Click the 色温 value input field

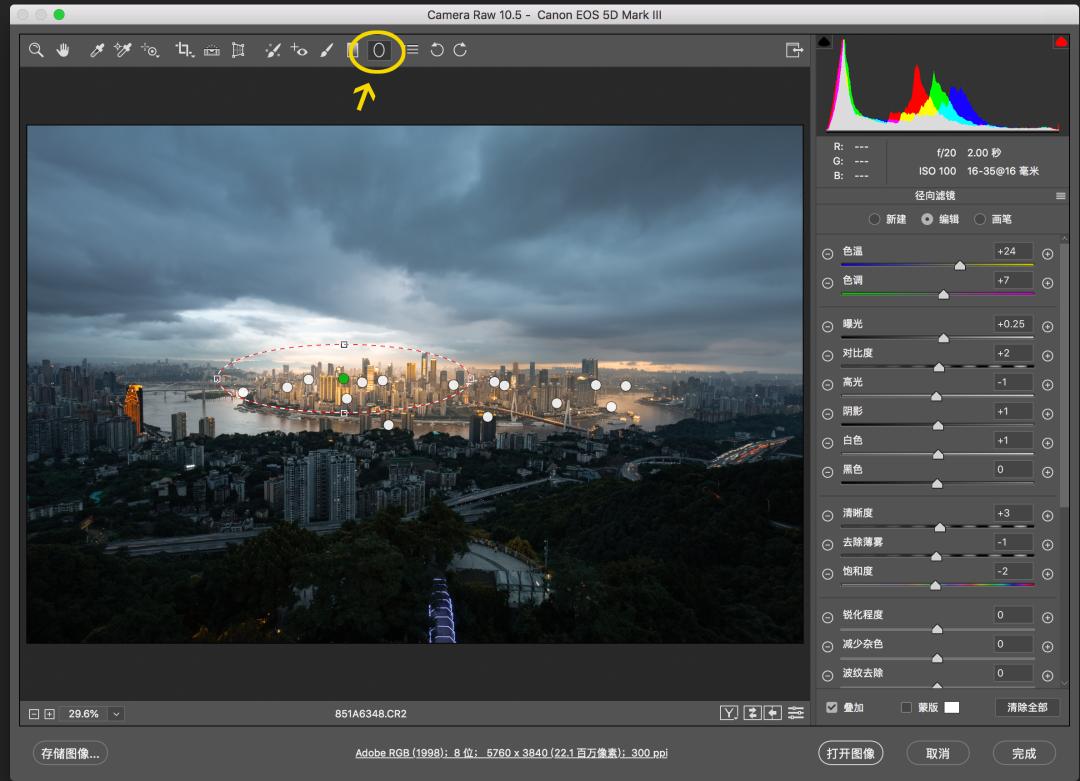(1013, 251)
